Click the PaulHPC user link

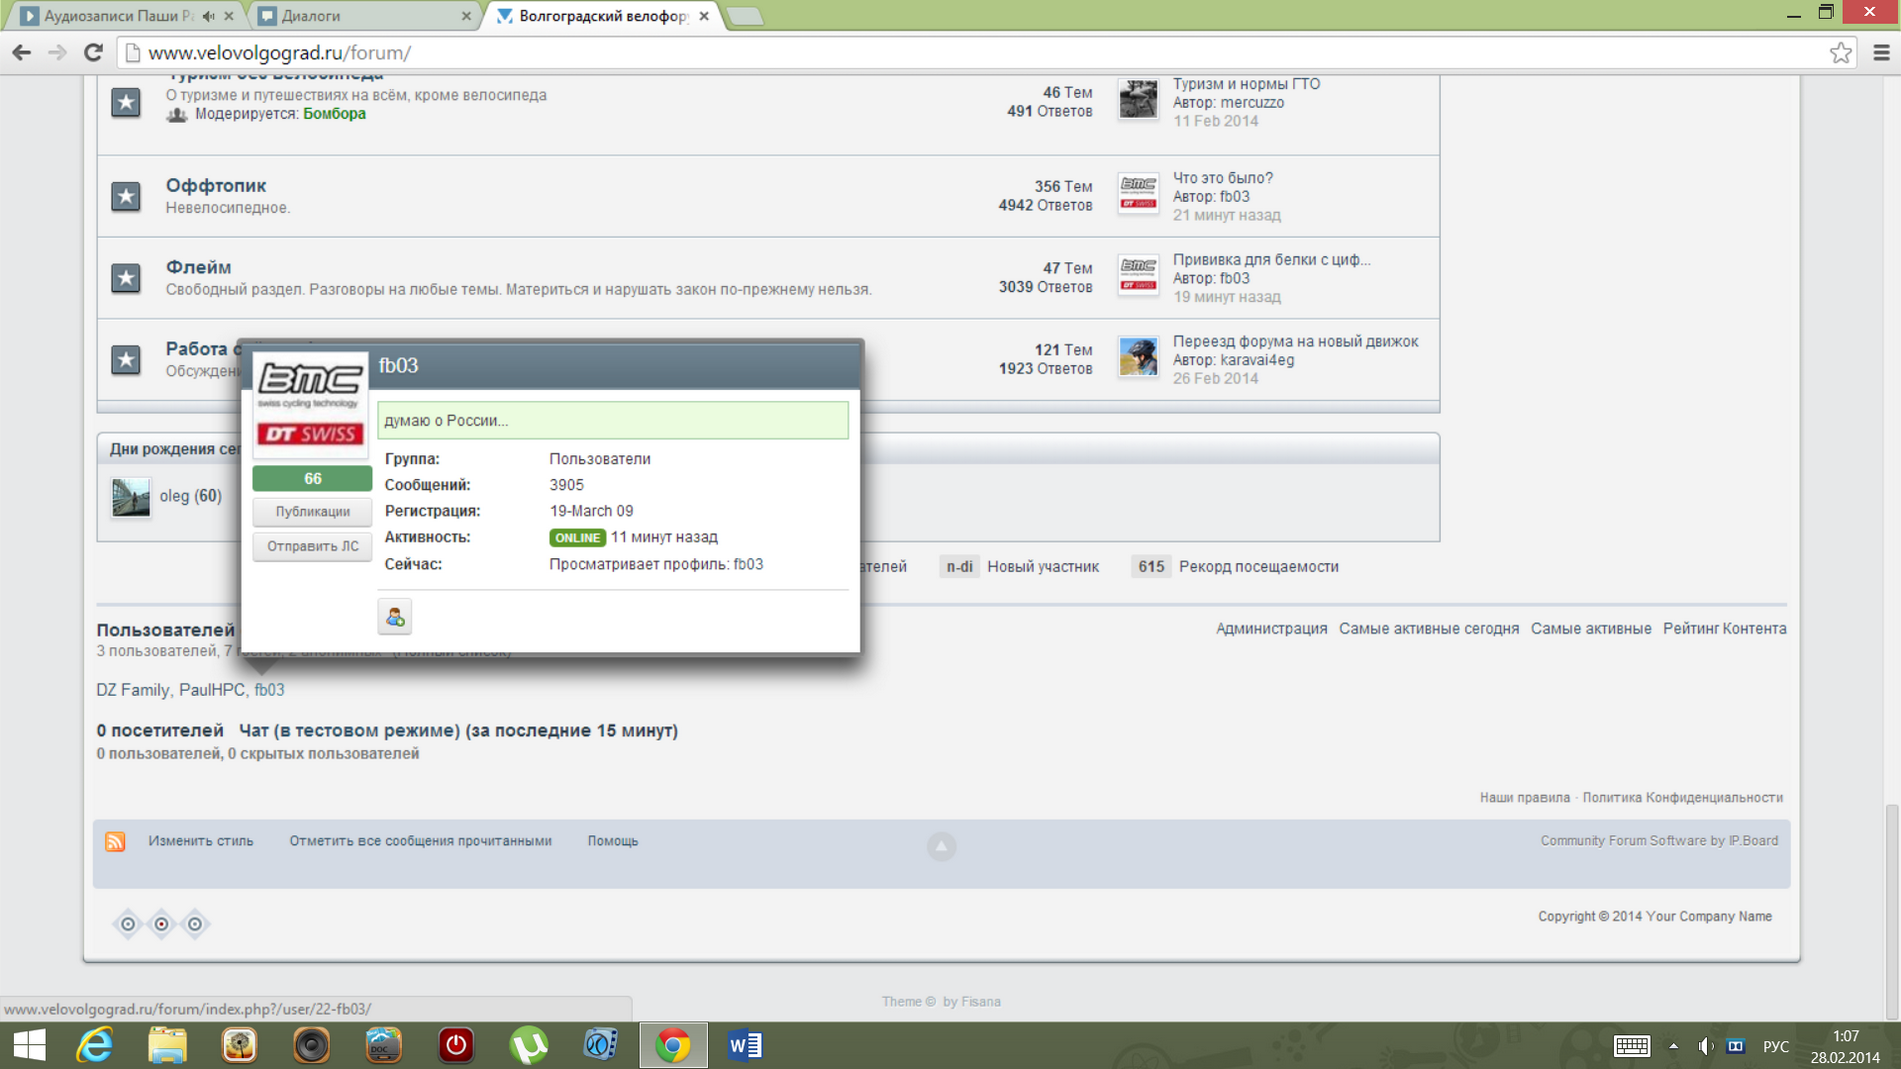(x=212, y=690)
